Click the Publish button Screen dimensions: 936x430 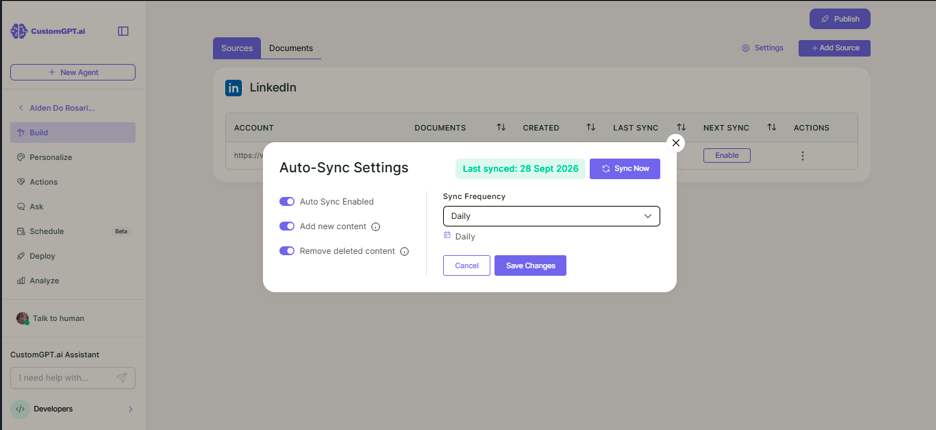(840, 19)
